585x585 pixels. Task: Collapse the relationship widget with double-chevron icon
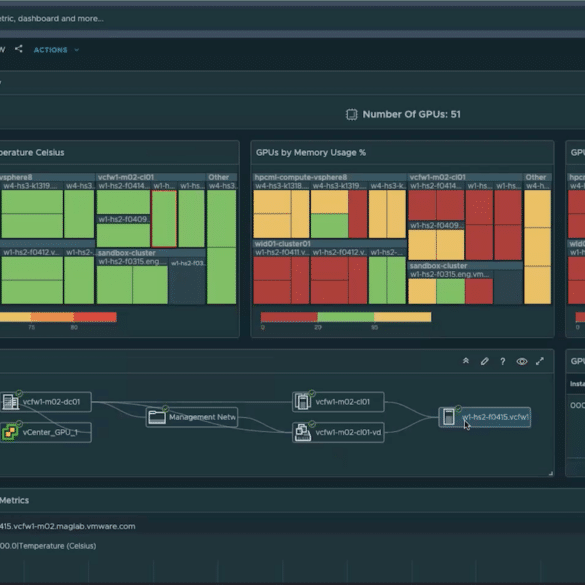[466, 361]
